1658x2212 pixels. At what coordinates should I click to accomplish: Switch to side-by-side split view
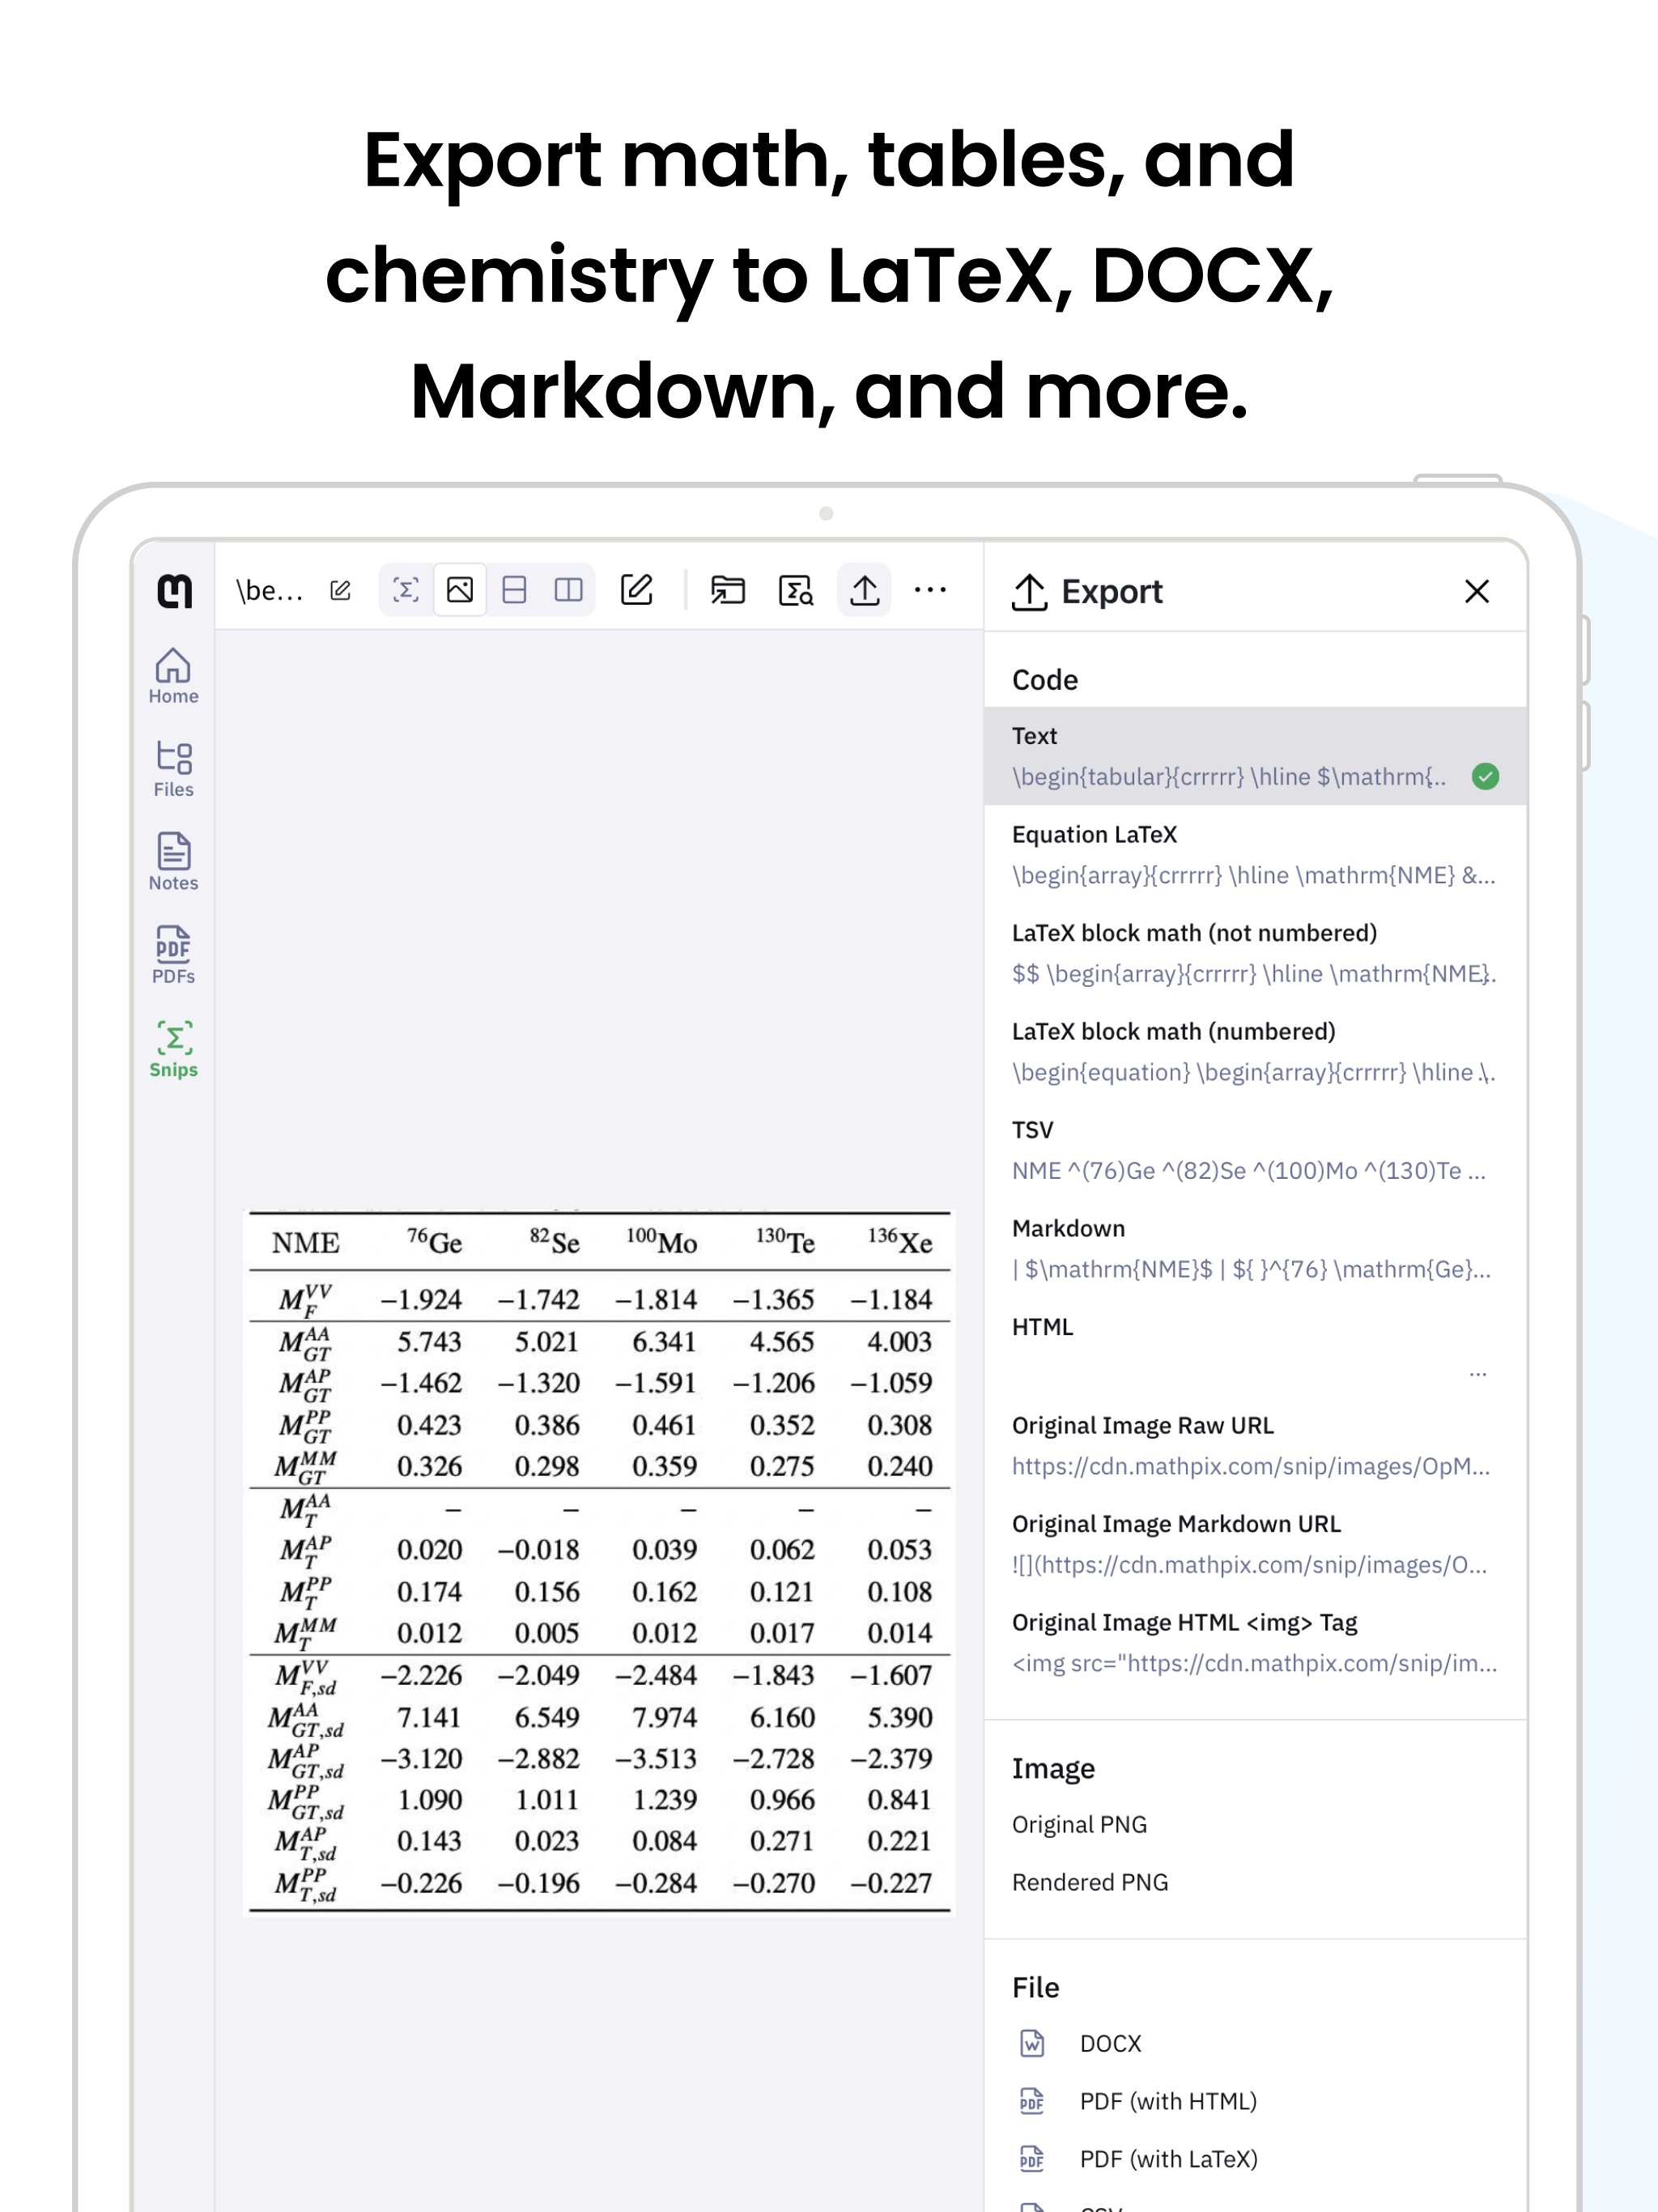(568, 591)
